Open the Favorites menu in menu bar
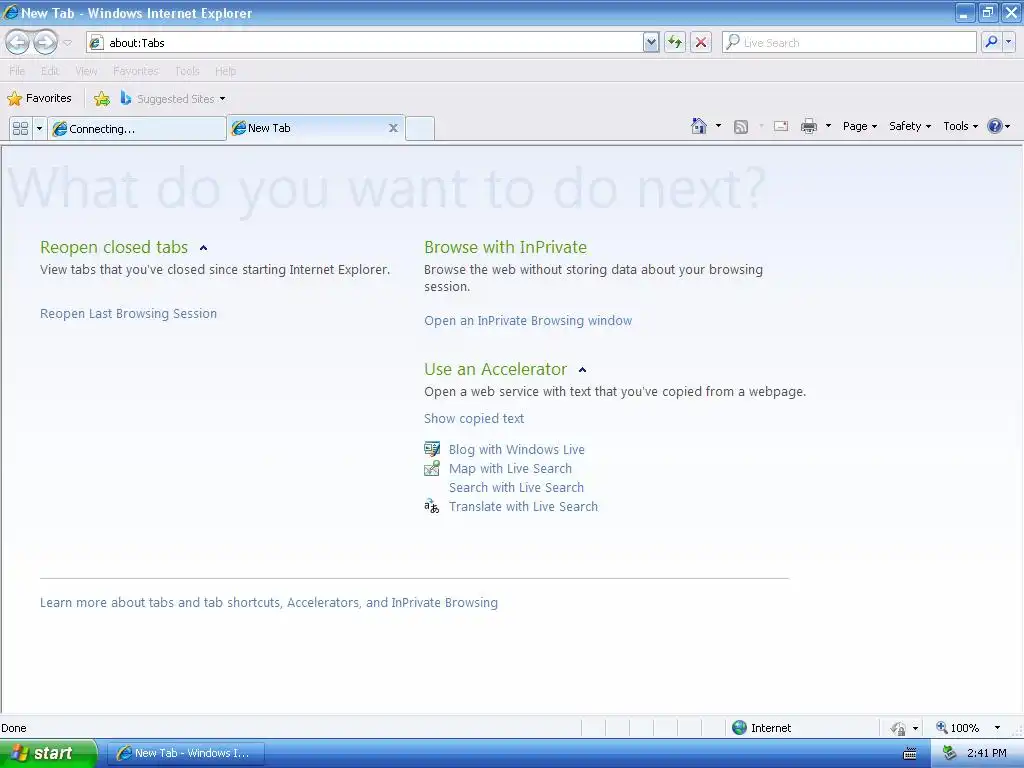The width and height of the screenshot is (1024, 768). coord(136,71)
